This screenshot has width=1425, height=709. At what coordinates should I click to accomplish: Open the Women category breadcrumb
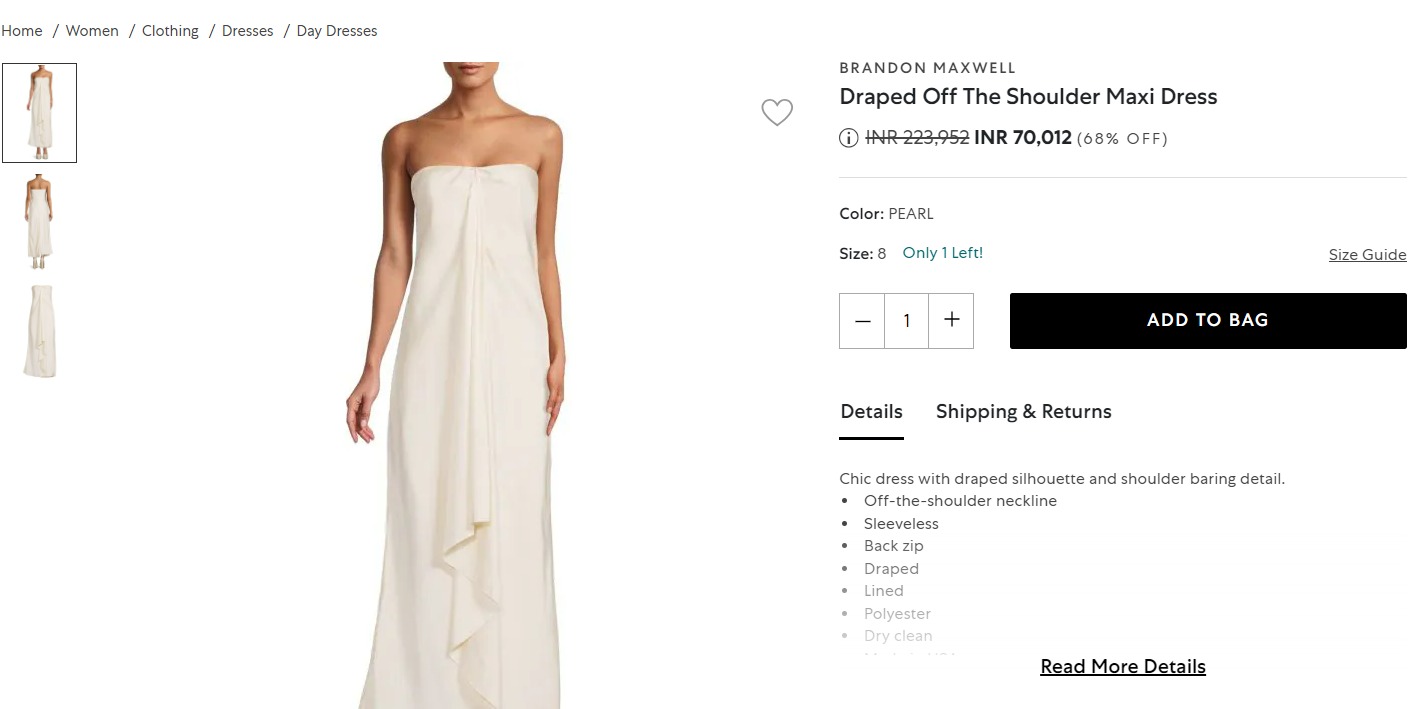click(91, 30)
